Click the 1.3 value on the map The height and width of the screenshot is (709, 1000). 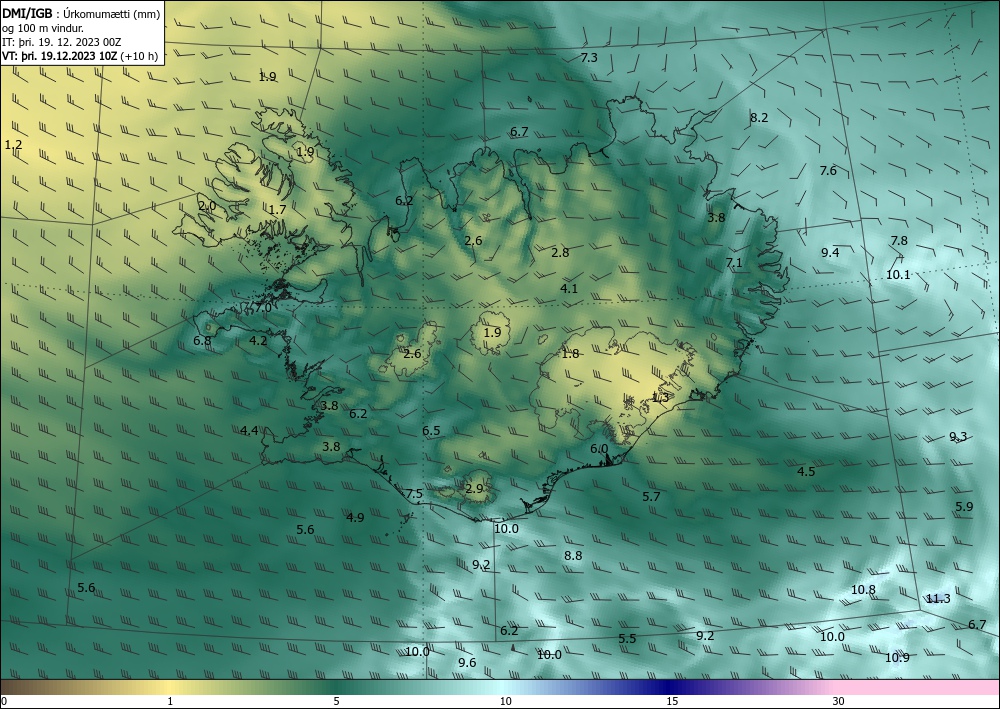click(x=660, y=397)
